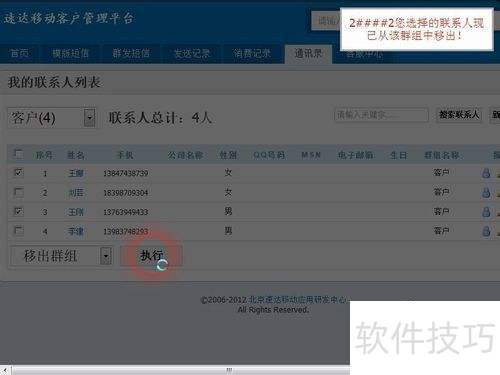Click the 序号 column header

point(44,155)
